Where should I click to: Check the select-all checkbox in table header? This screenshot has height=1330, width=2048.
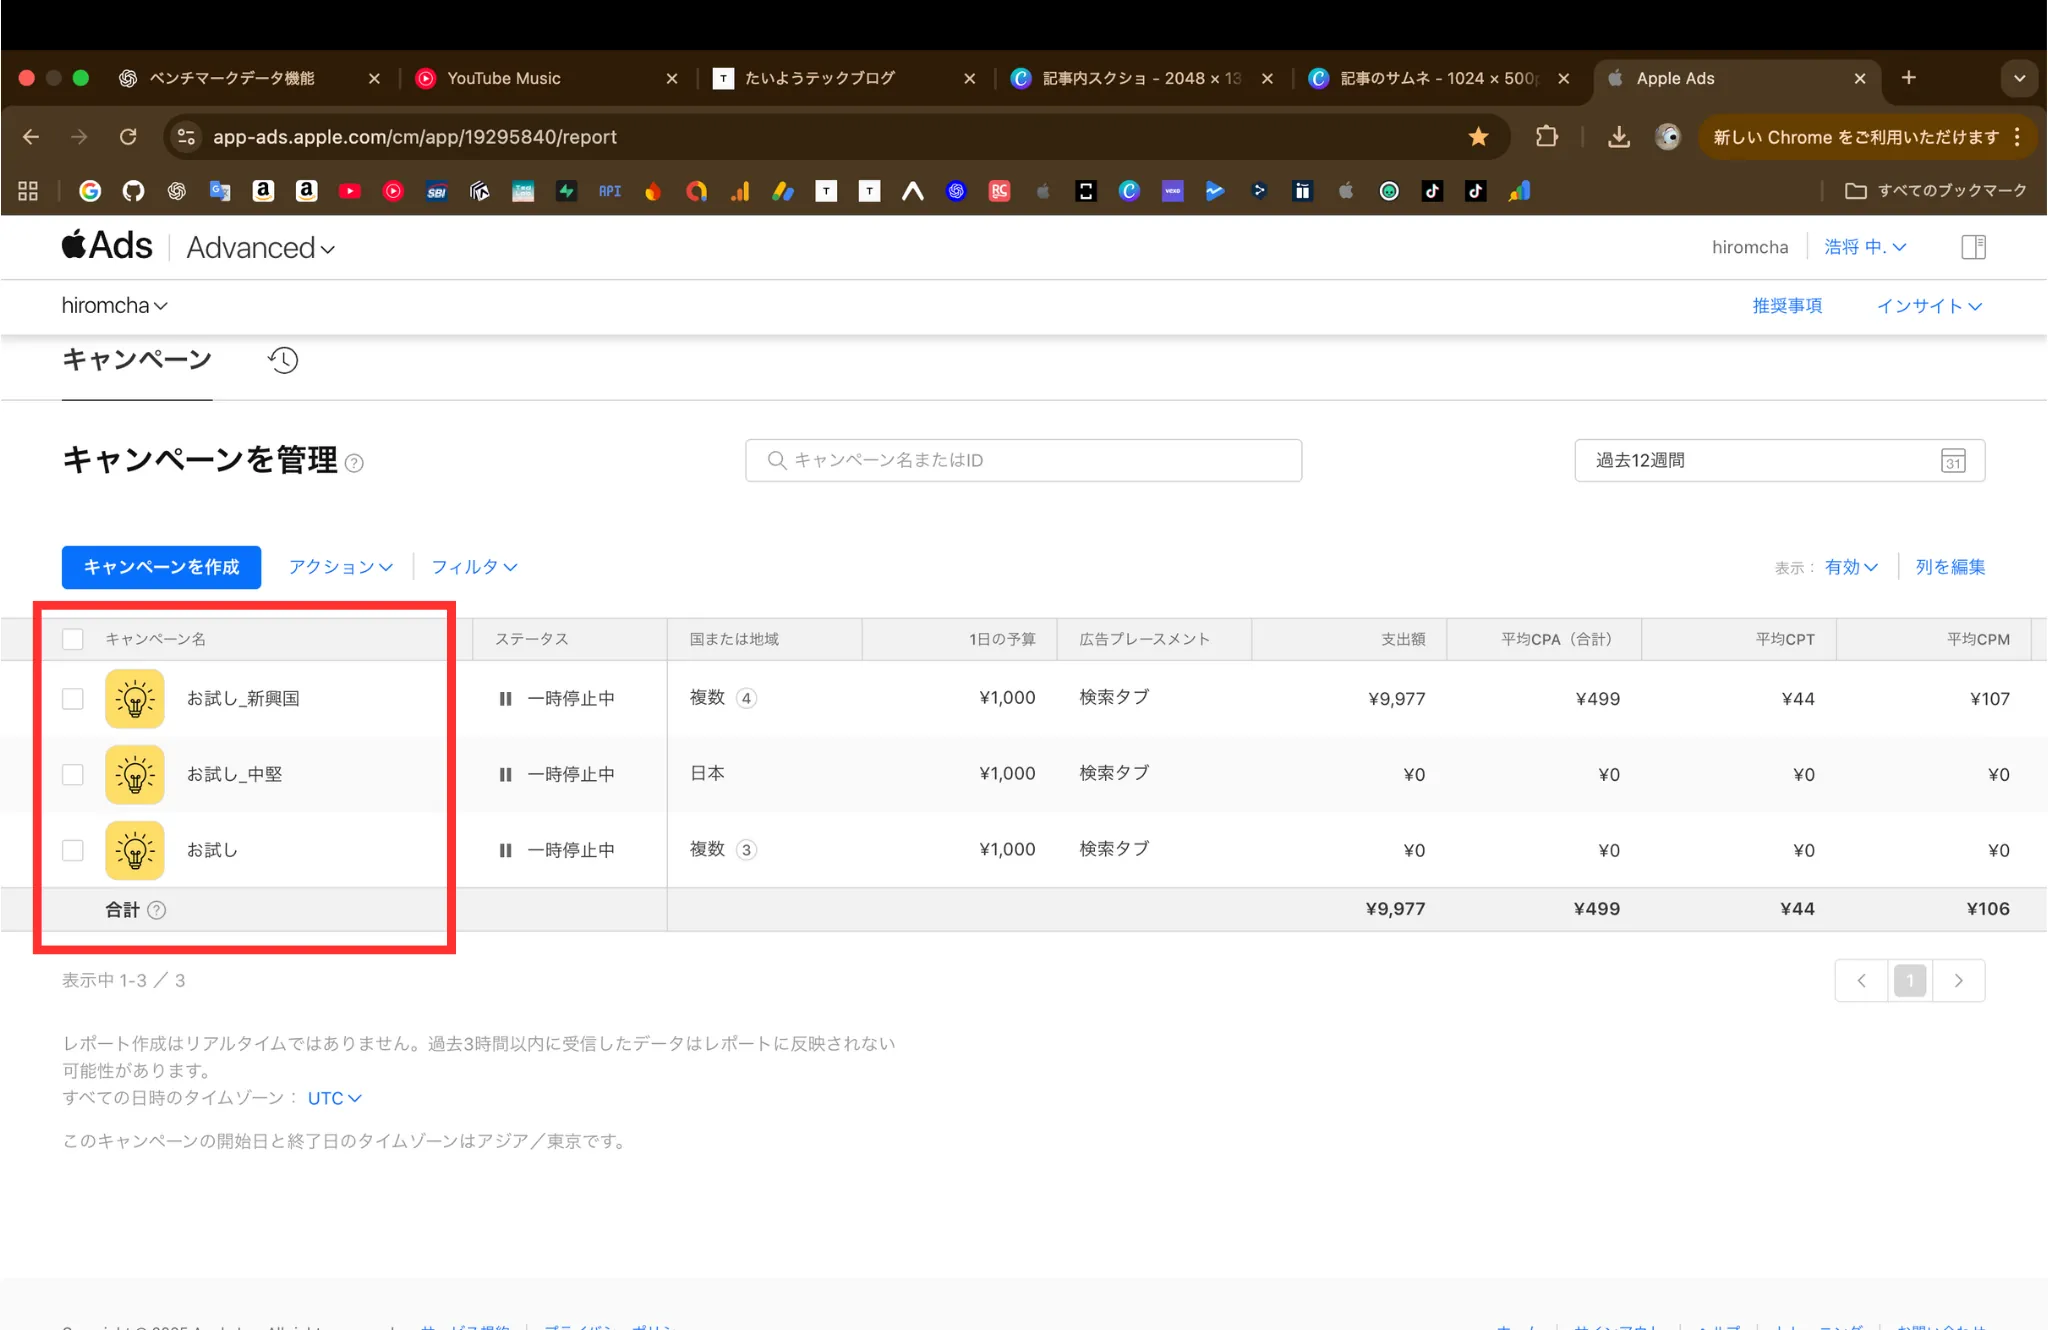pos(72,638)
